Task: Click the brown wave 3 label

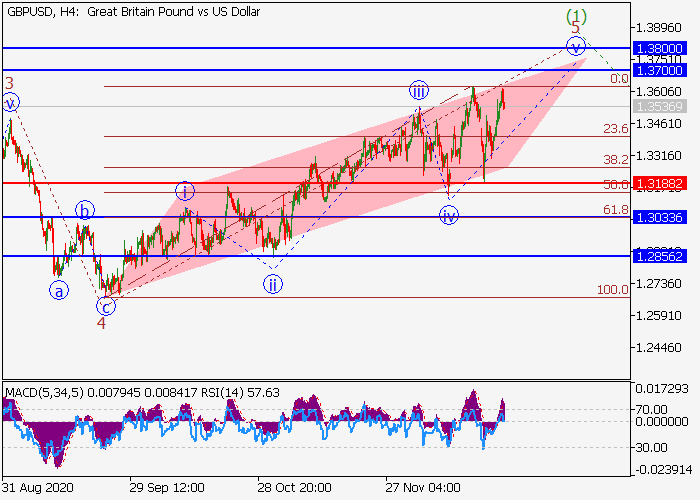Action: pyautogui.click(x=9, y=83)
